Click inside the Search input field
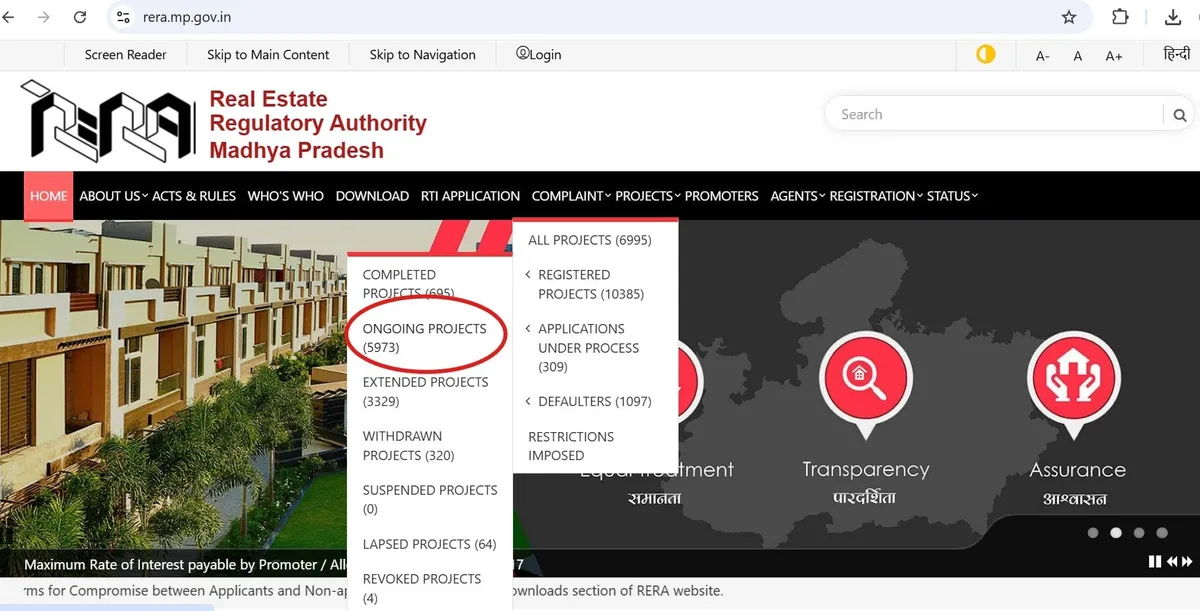Screen dimensions: 1200x611 (x=990, y=115)
